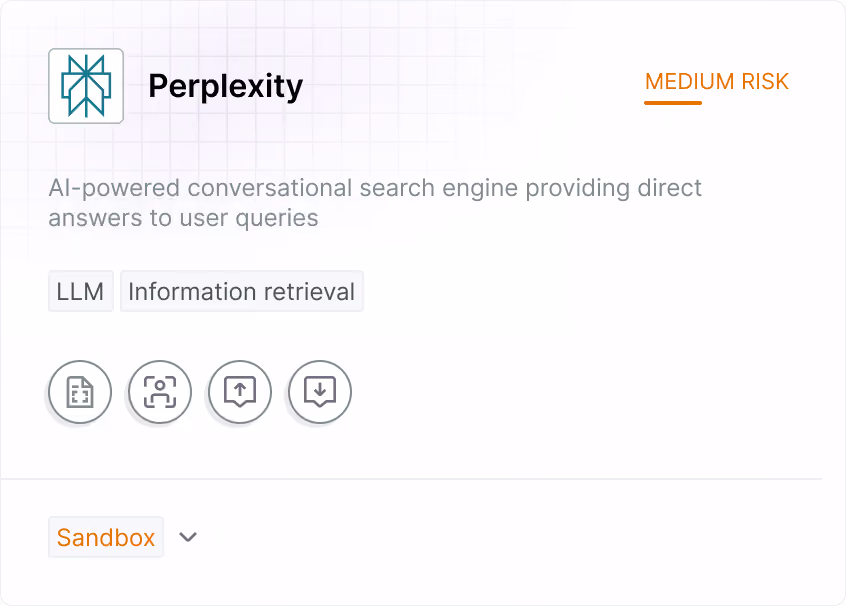
Task: Click the MEDIUM RISK label
Action: (x=717, y=81)
